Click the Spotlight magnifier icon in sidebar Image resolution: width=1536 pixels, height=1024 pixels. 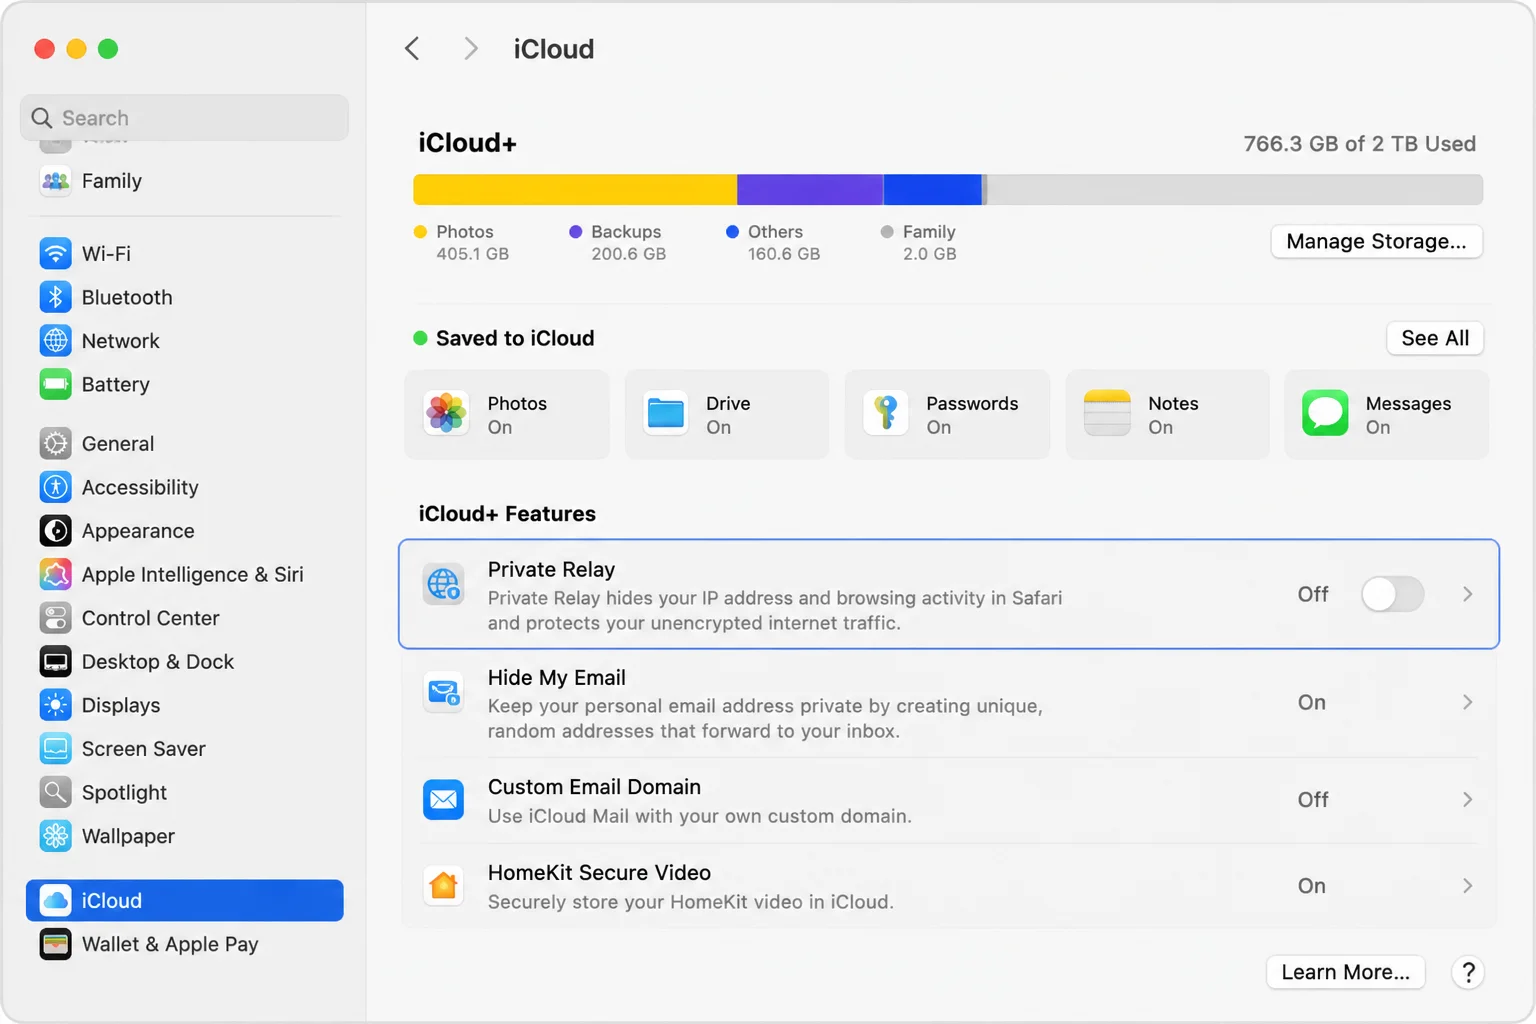(56, 792)
